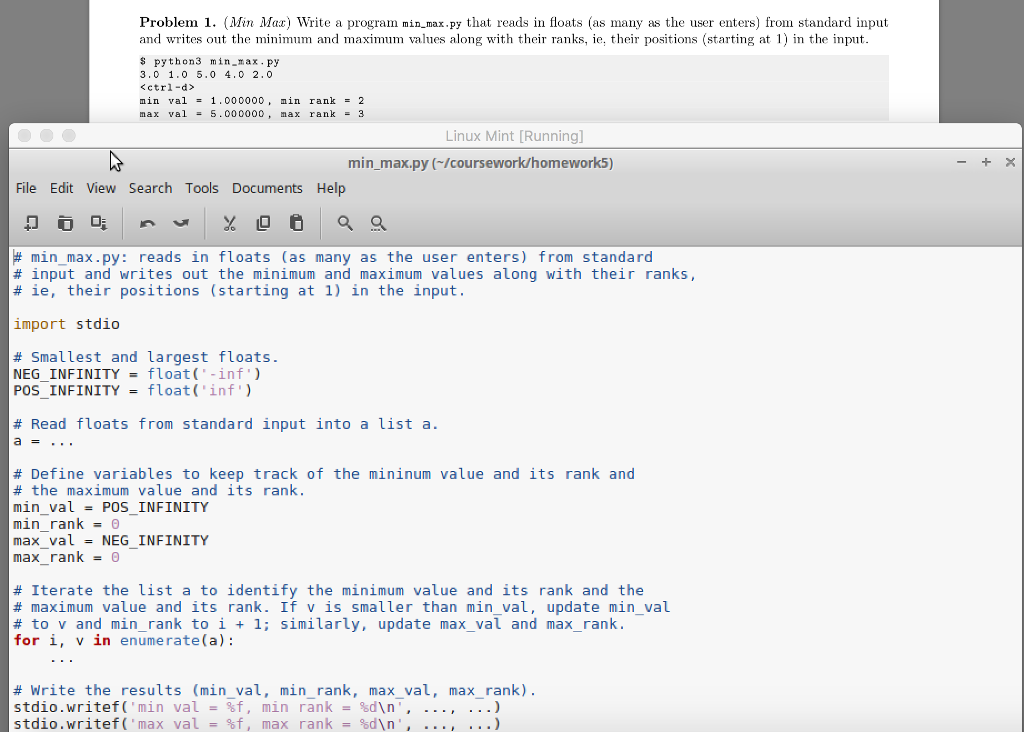
Task: Click the third VM window traffic-light button
Action: pos(69,135)
